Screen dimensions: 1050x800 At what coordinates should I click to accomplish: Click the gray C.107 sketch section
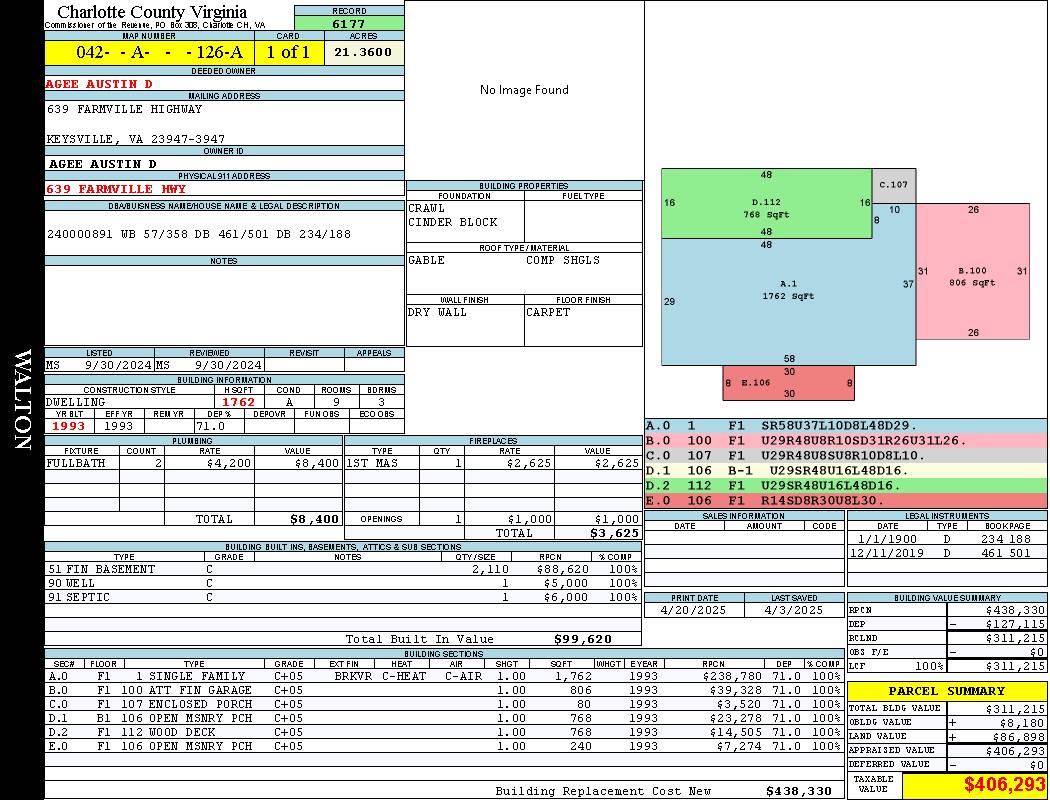coord(894,185)
